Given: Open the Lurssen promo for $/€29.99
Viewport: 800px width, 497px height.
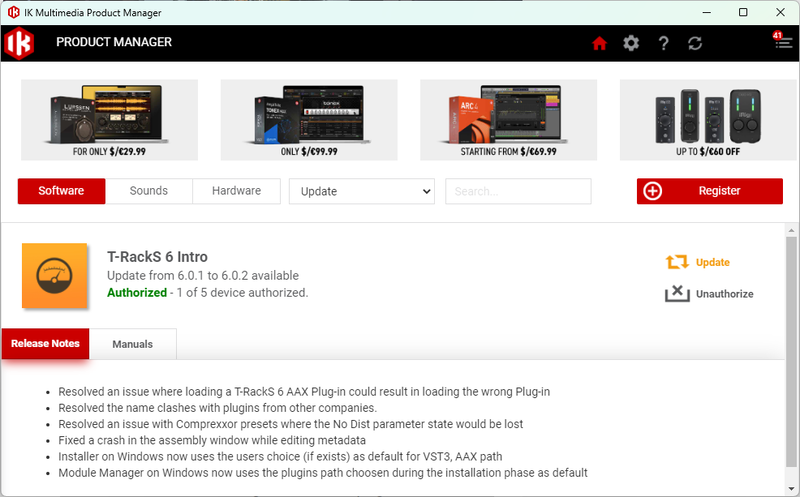Looking at the screenshot, I should click(x=109, y=120).
